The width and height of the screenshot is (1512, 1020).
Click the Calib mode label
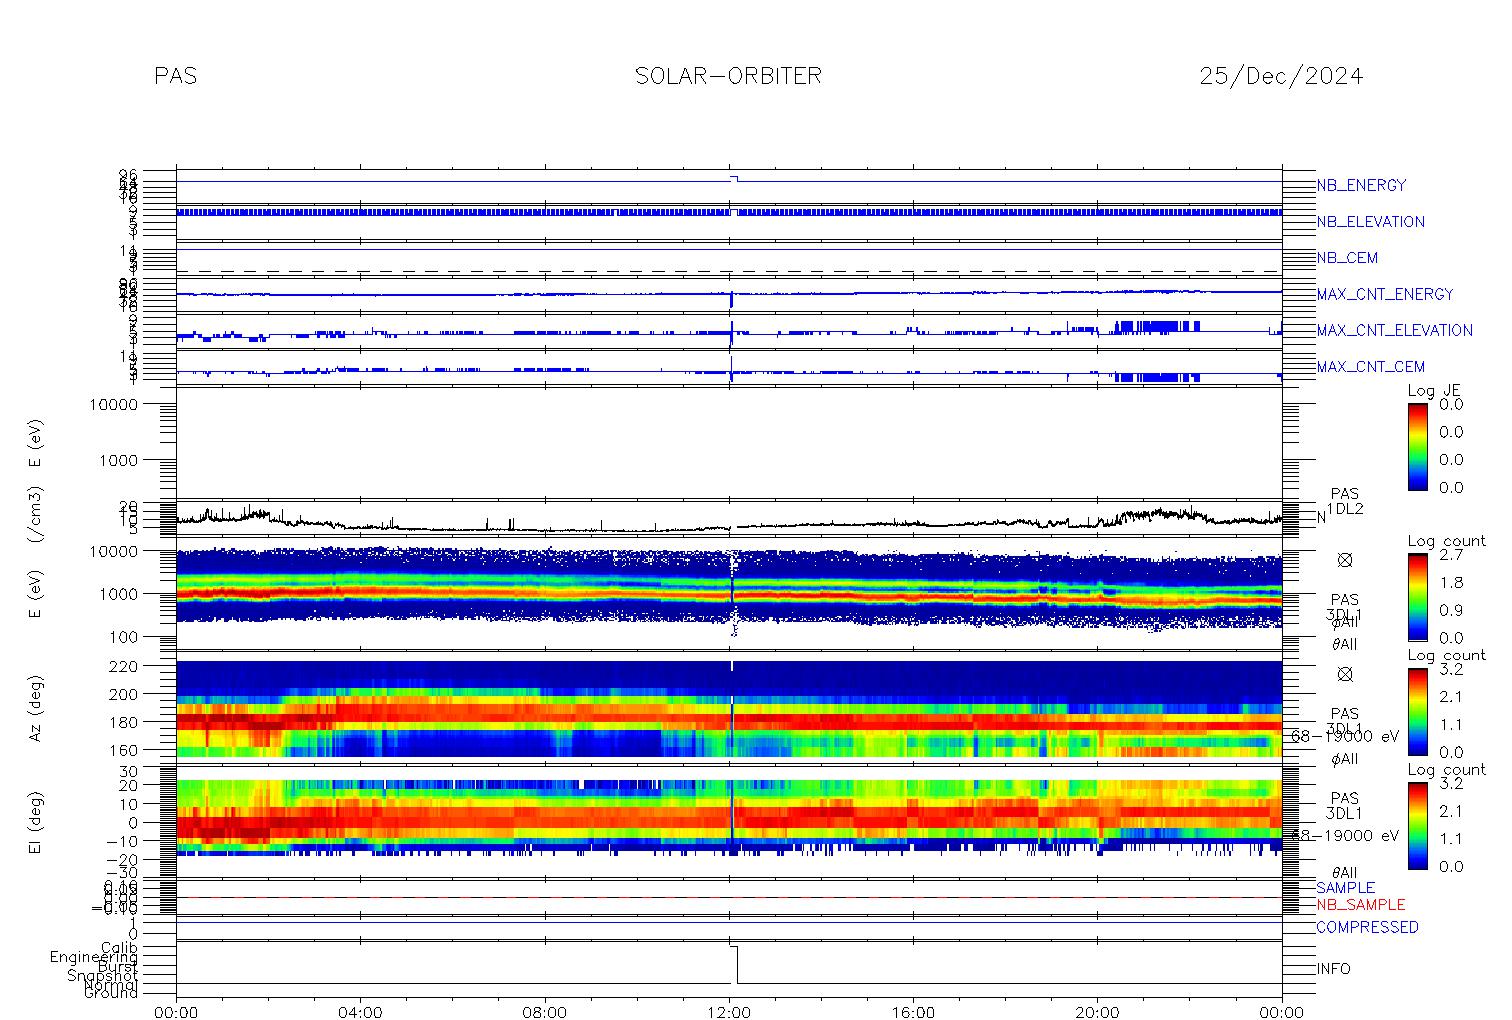[x=119, y=947]
